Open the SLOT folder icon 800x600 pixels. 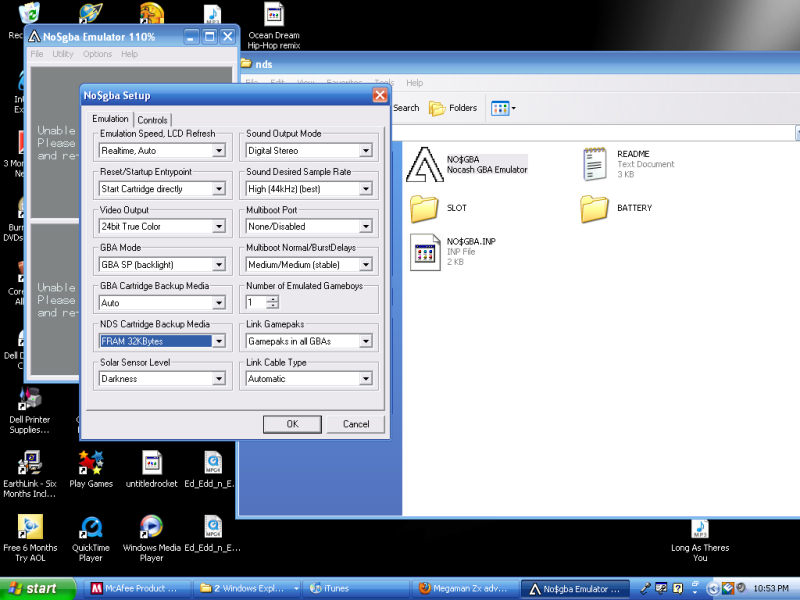tap(424, 208)
